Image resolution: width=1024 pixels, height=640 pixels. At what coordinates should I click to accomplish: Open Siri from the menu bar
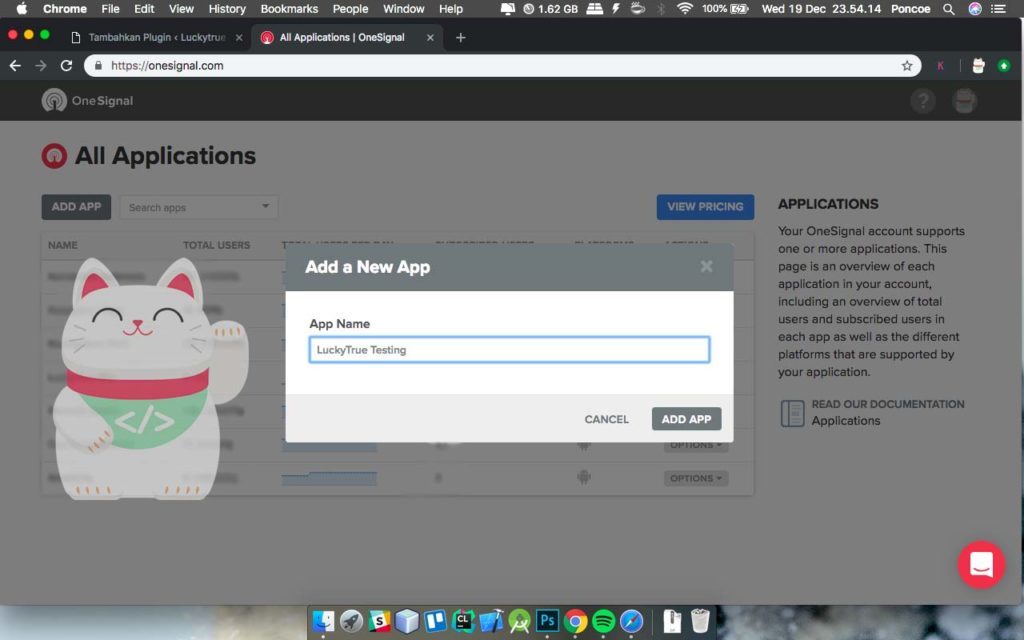point(974,8)
